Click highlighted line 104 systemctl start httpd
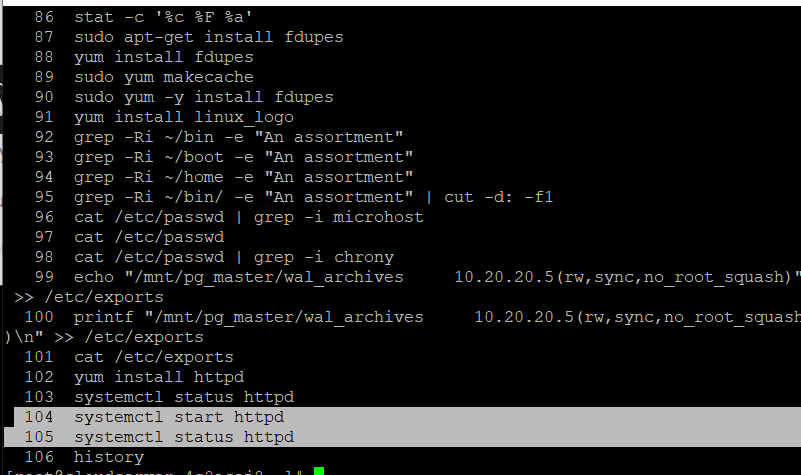 click(179, 417)
